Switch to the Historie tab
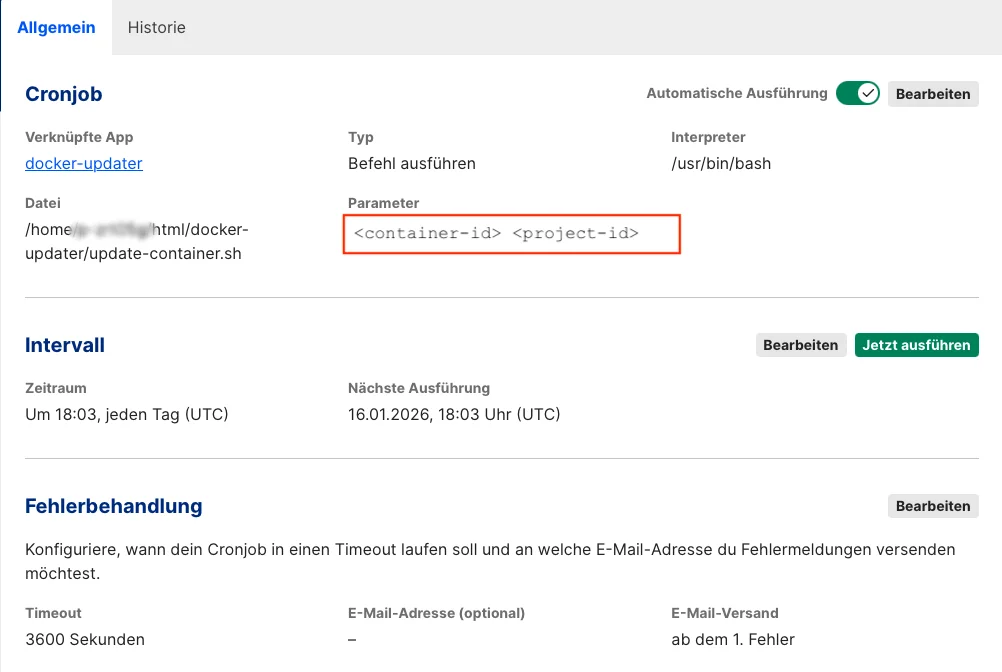This screenshot has width=1002, height=672. coord(156,27)
